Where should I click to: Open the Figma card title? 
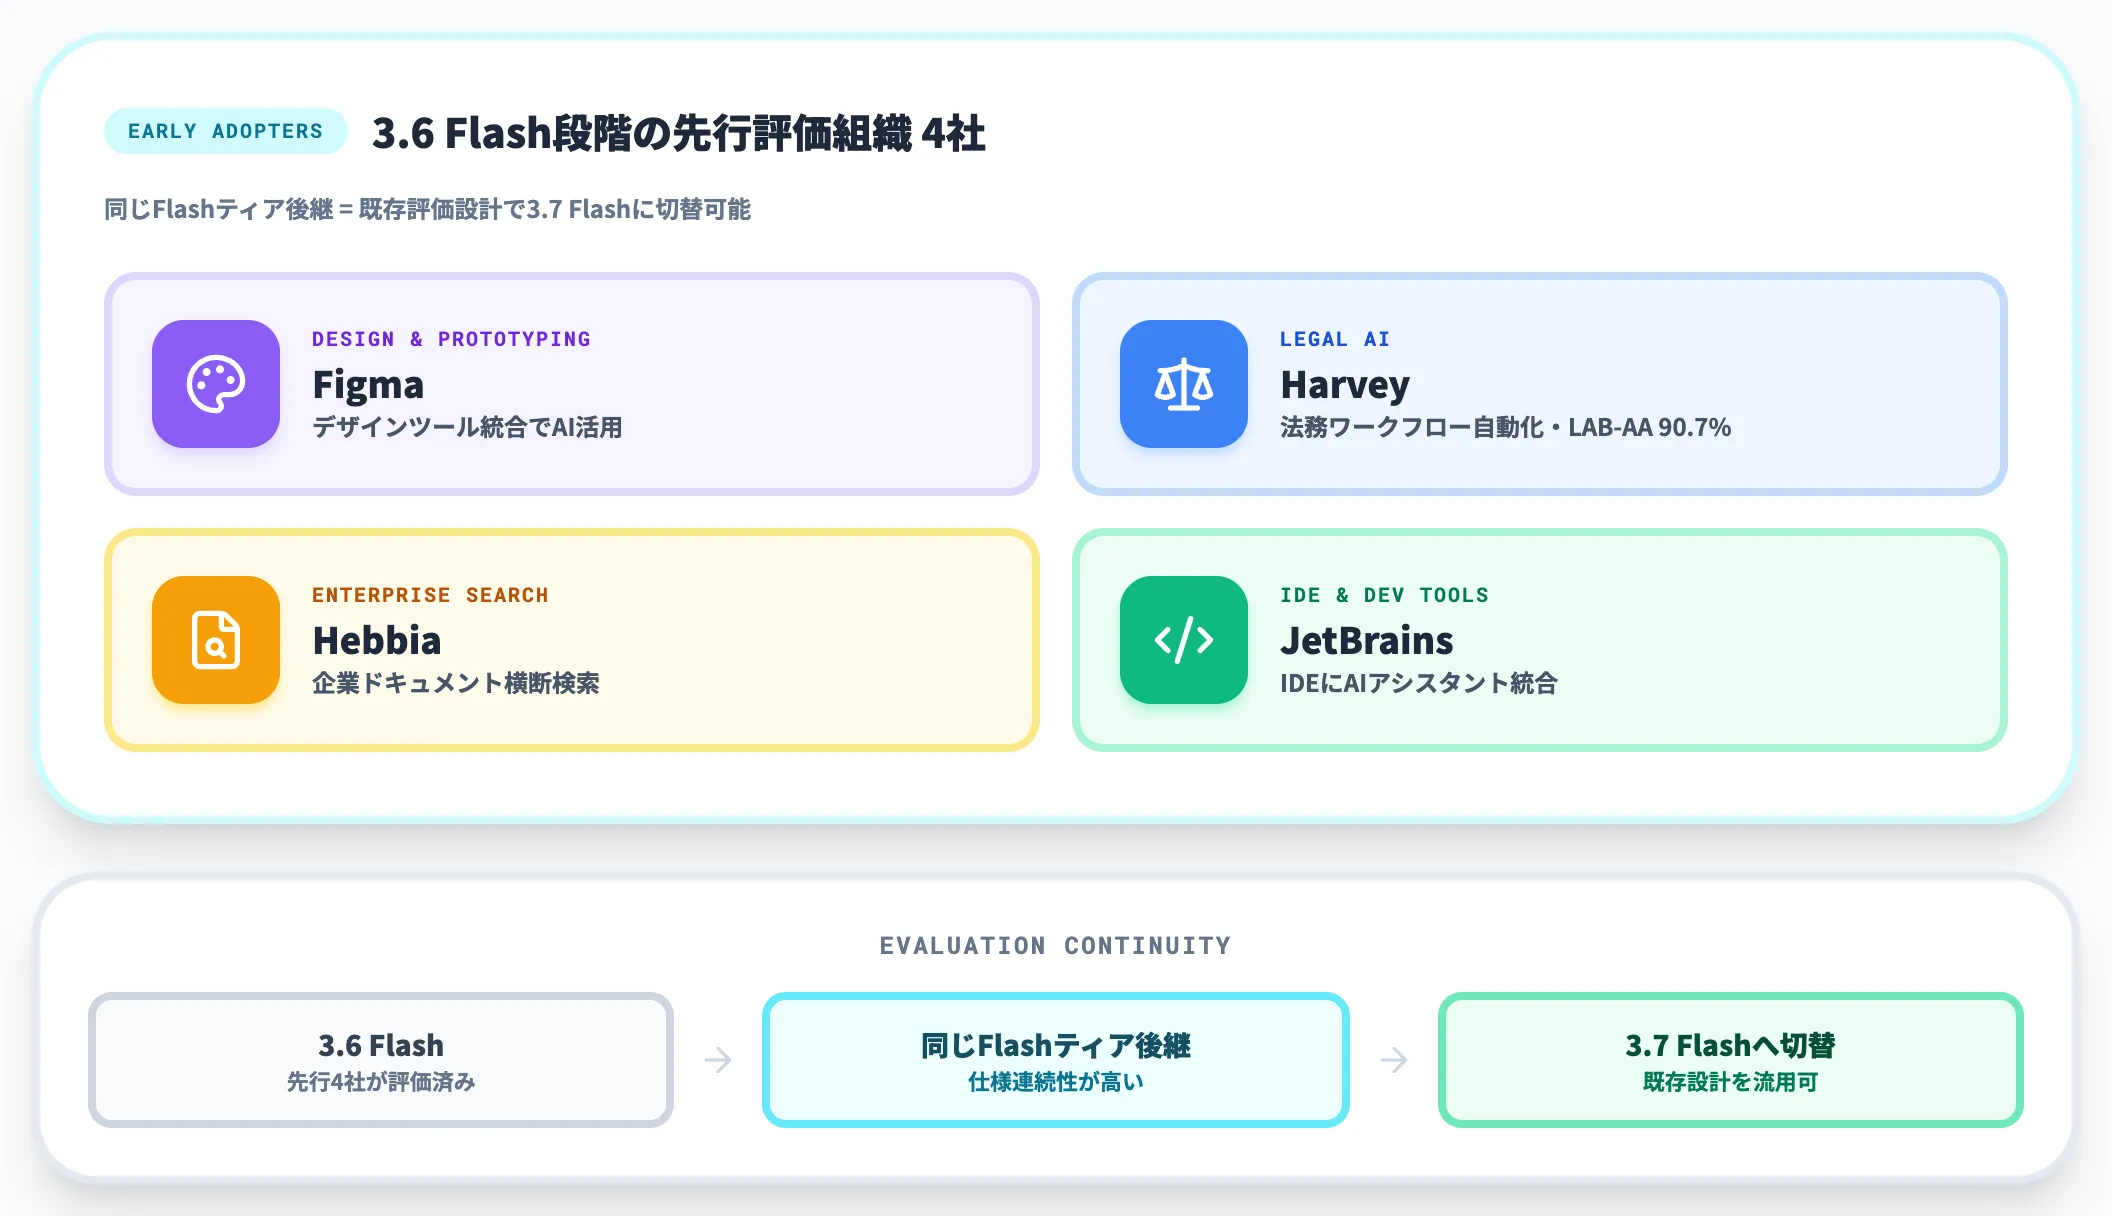click(368, 385)
